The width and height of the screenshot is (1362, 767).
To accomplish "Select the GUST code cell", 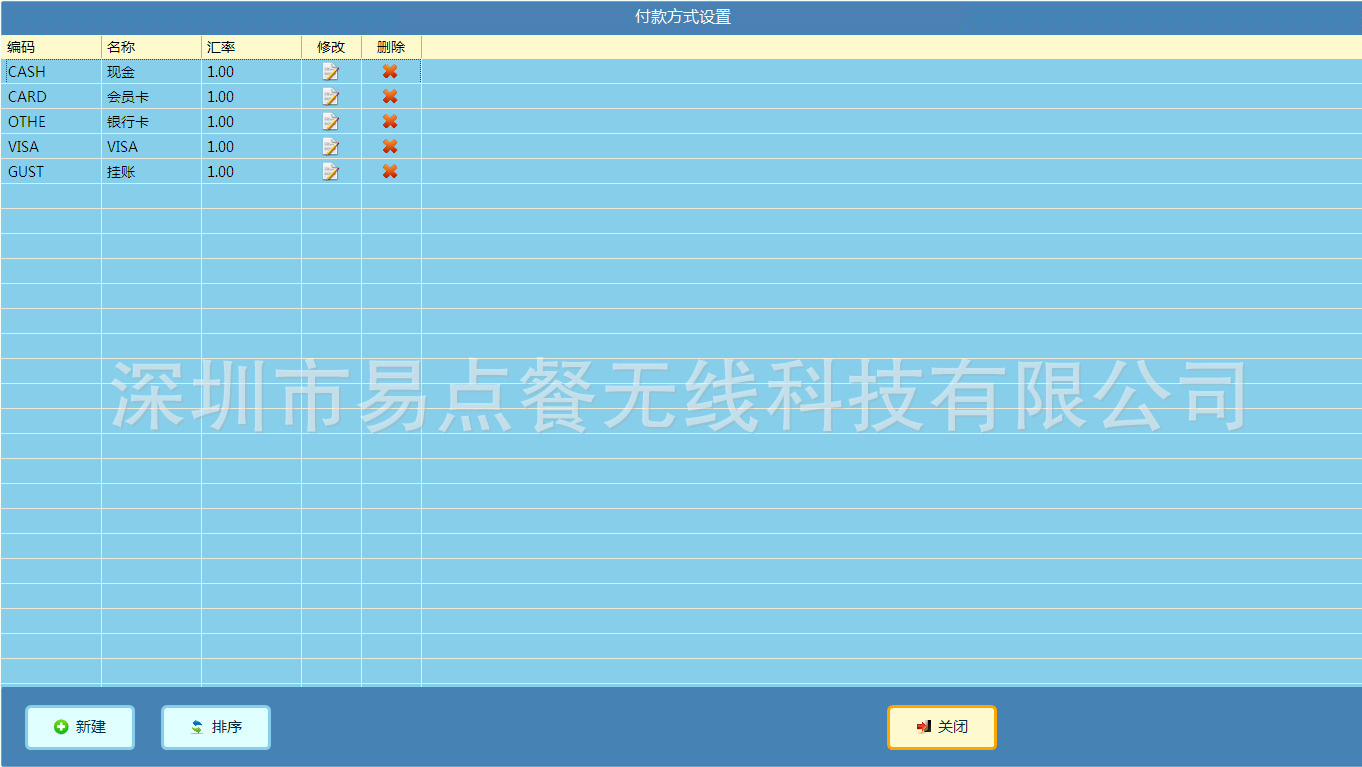I will point(51,172).
